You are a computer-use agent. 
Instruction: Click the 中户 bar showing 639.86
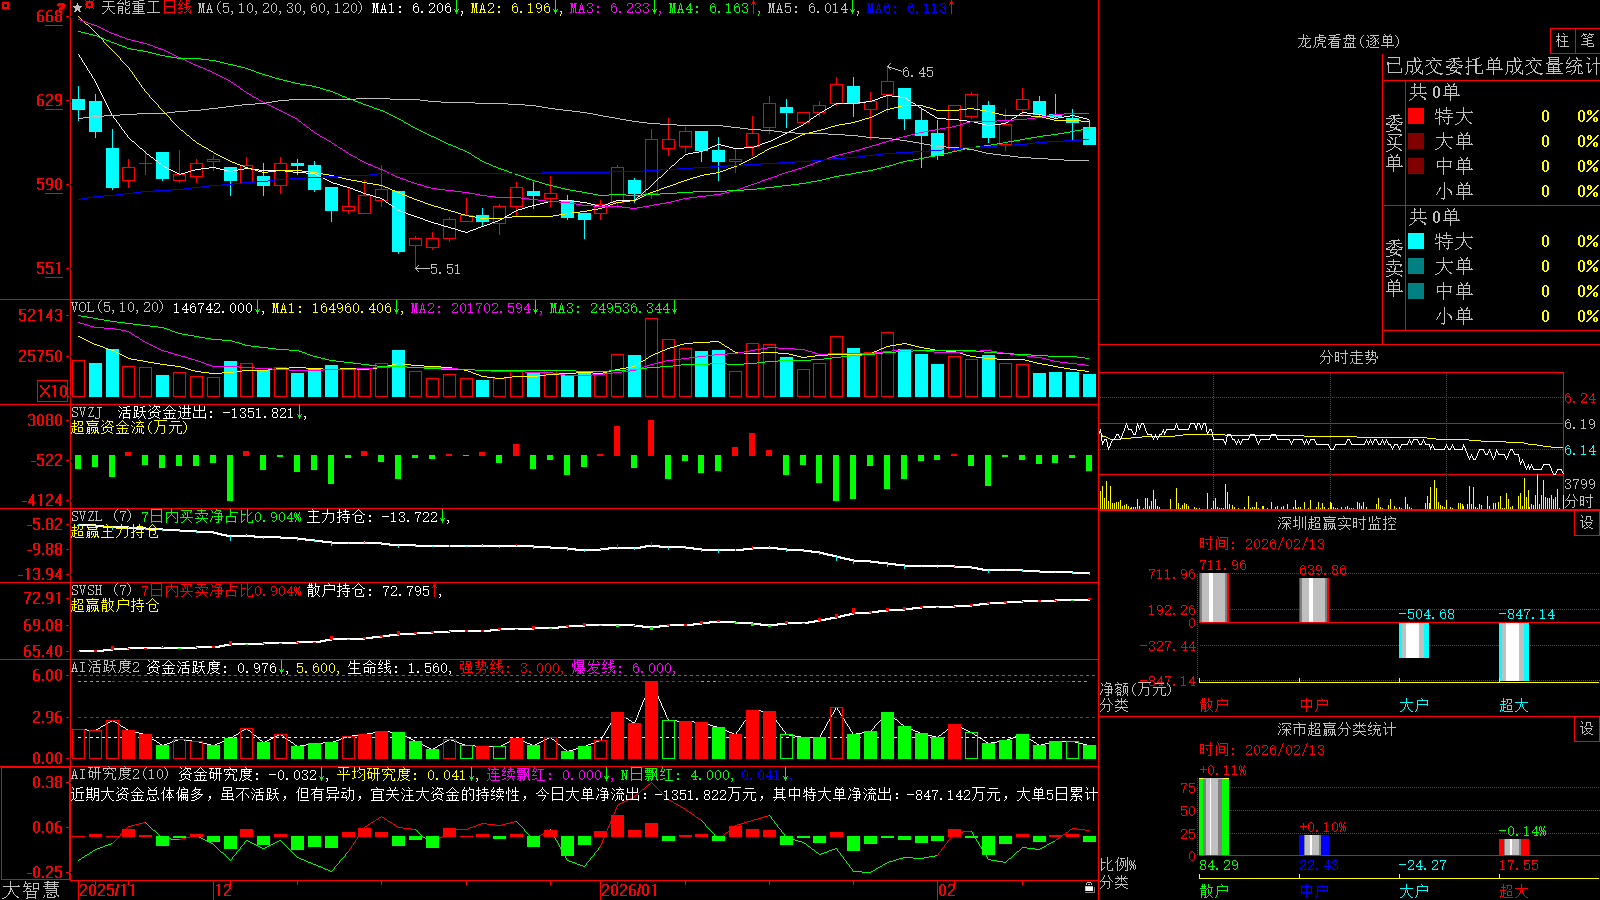click(x=1314, y=599)
